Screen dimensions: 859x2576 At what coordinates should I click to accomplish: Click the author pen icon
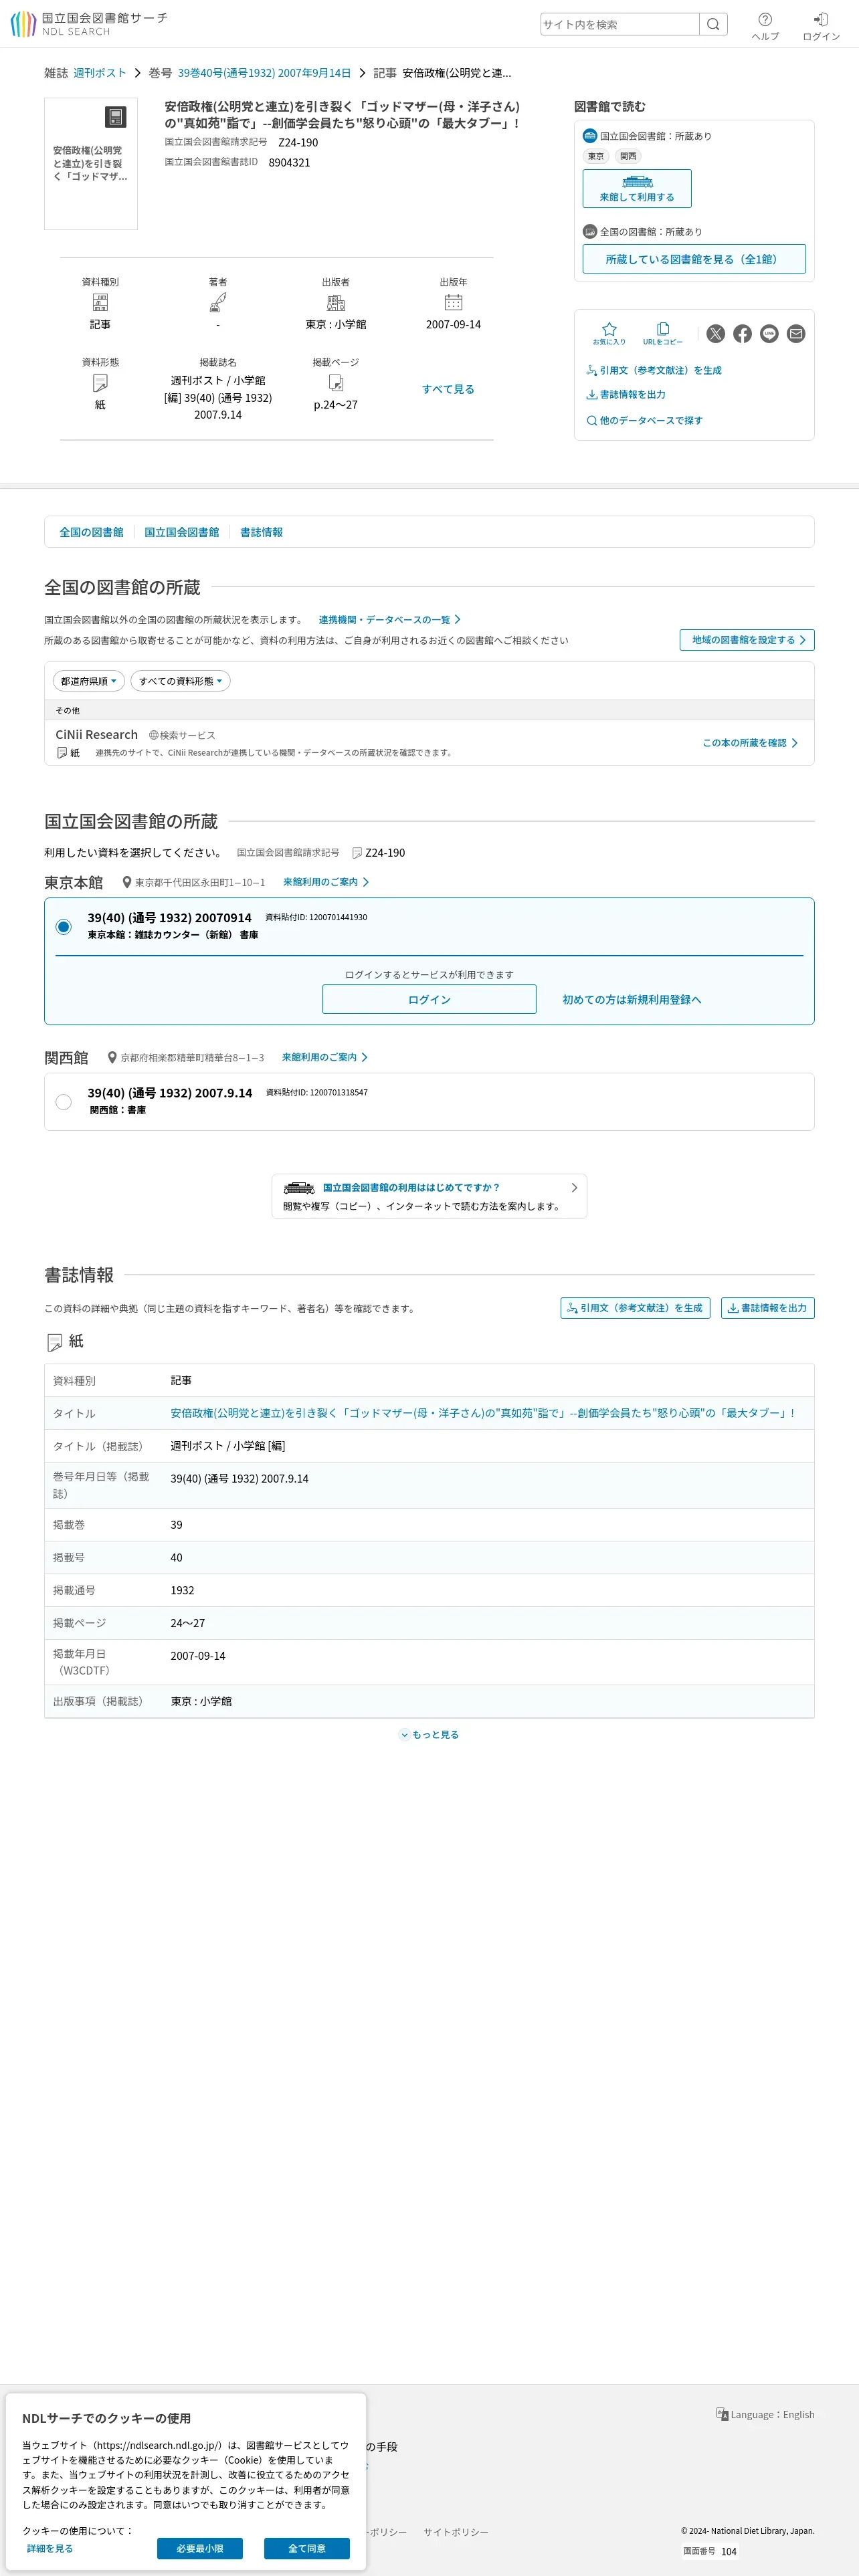(x=218, y=302)
